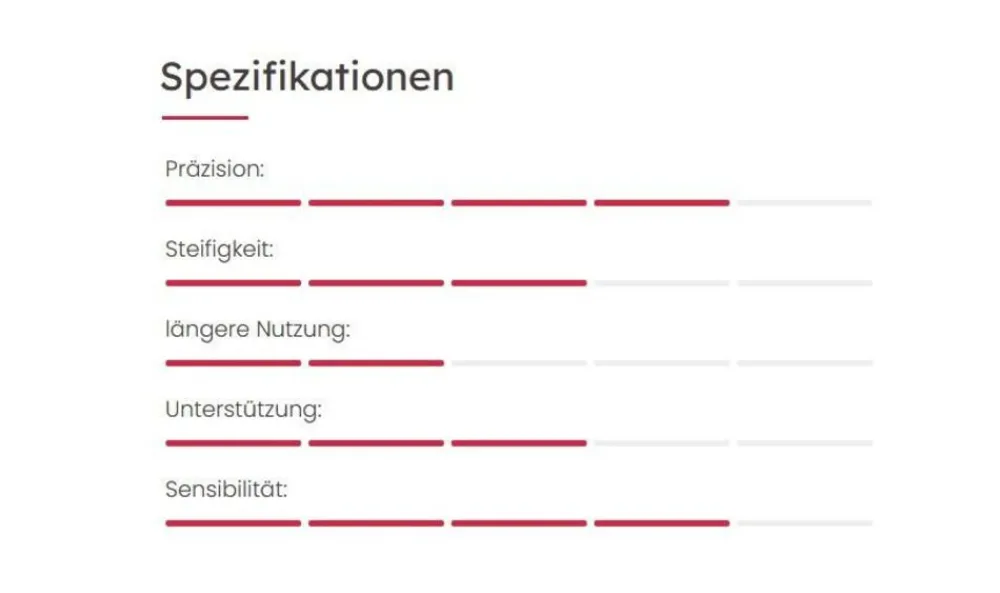Click third filled segment of Steifigkeit bar
The image size is (1000, 593).
pos(518,283)
